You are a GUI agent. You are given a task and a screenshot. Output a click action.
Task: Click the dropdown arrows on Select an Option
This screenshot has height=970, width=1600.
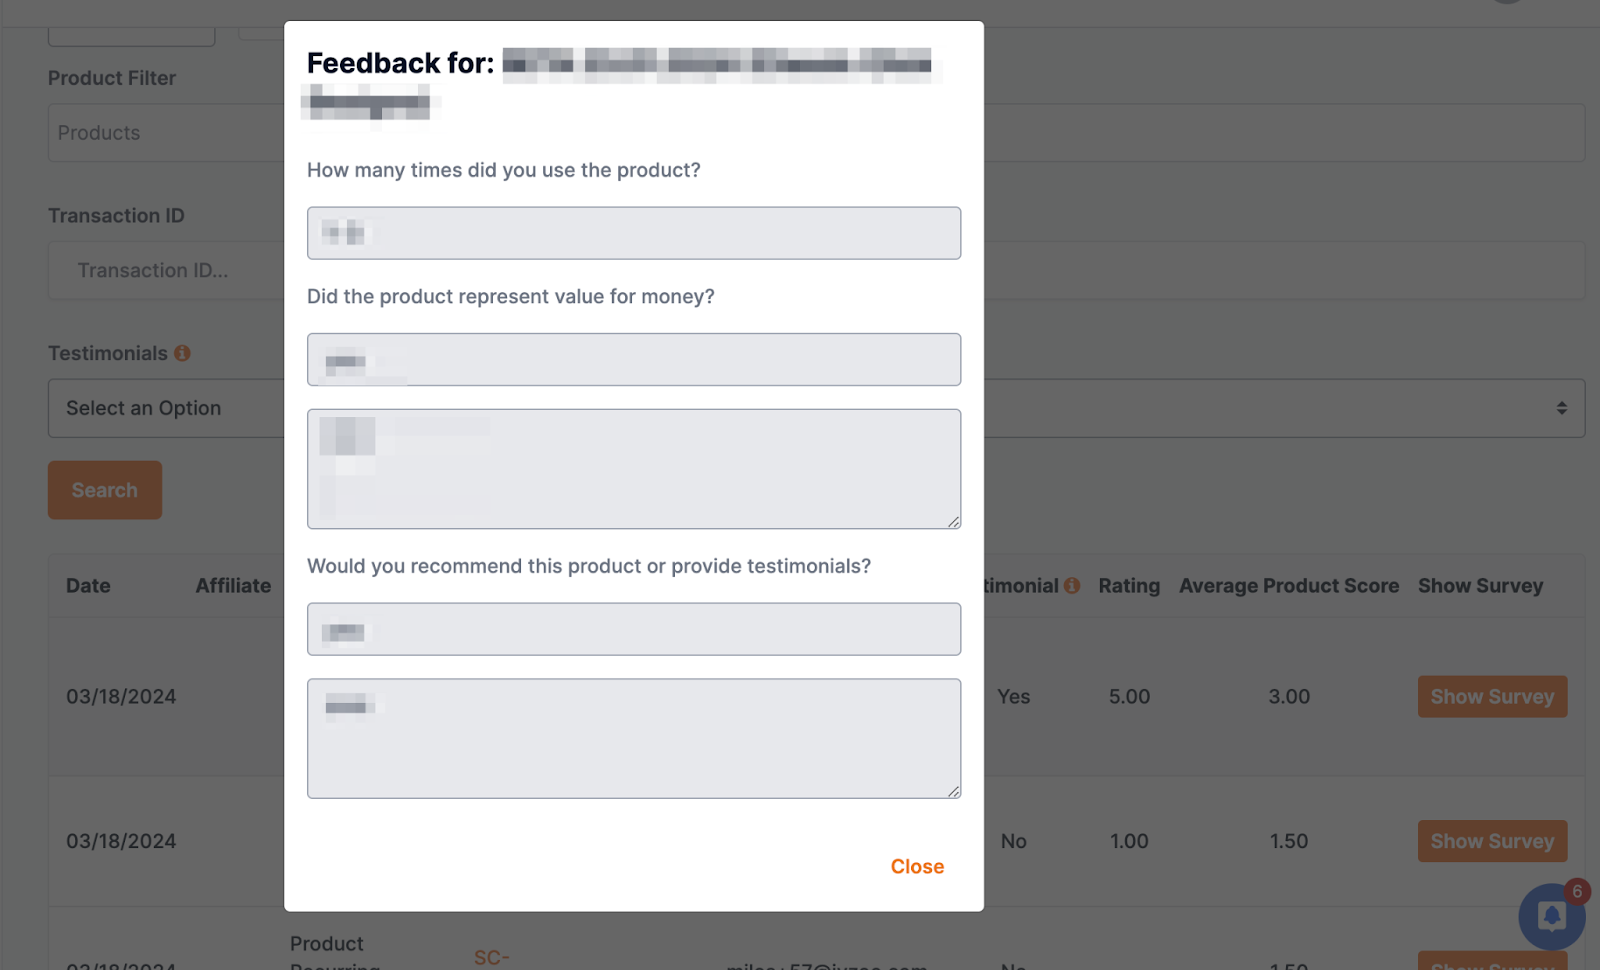click(1561, 408)
